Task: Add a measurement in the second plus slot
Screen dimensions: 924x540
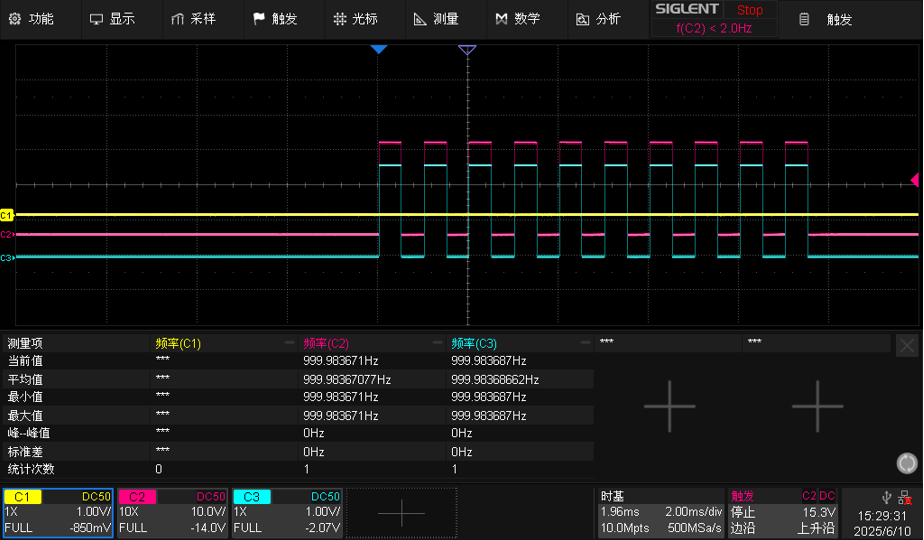Action: (817, 406)
